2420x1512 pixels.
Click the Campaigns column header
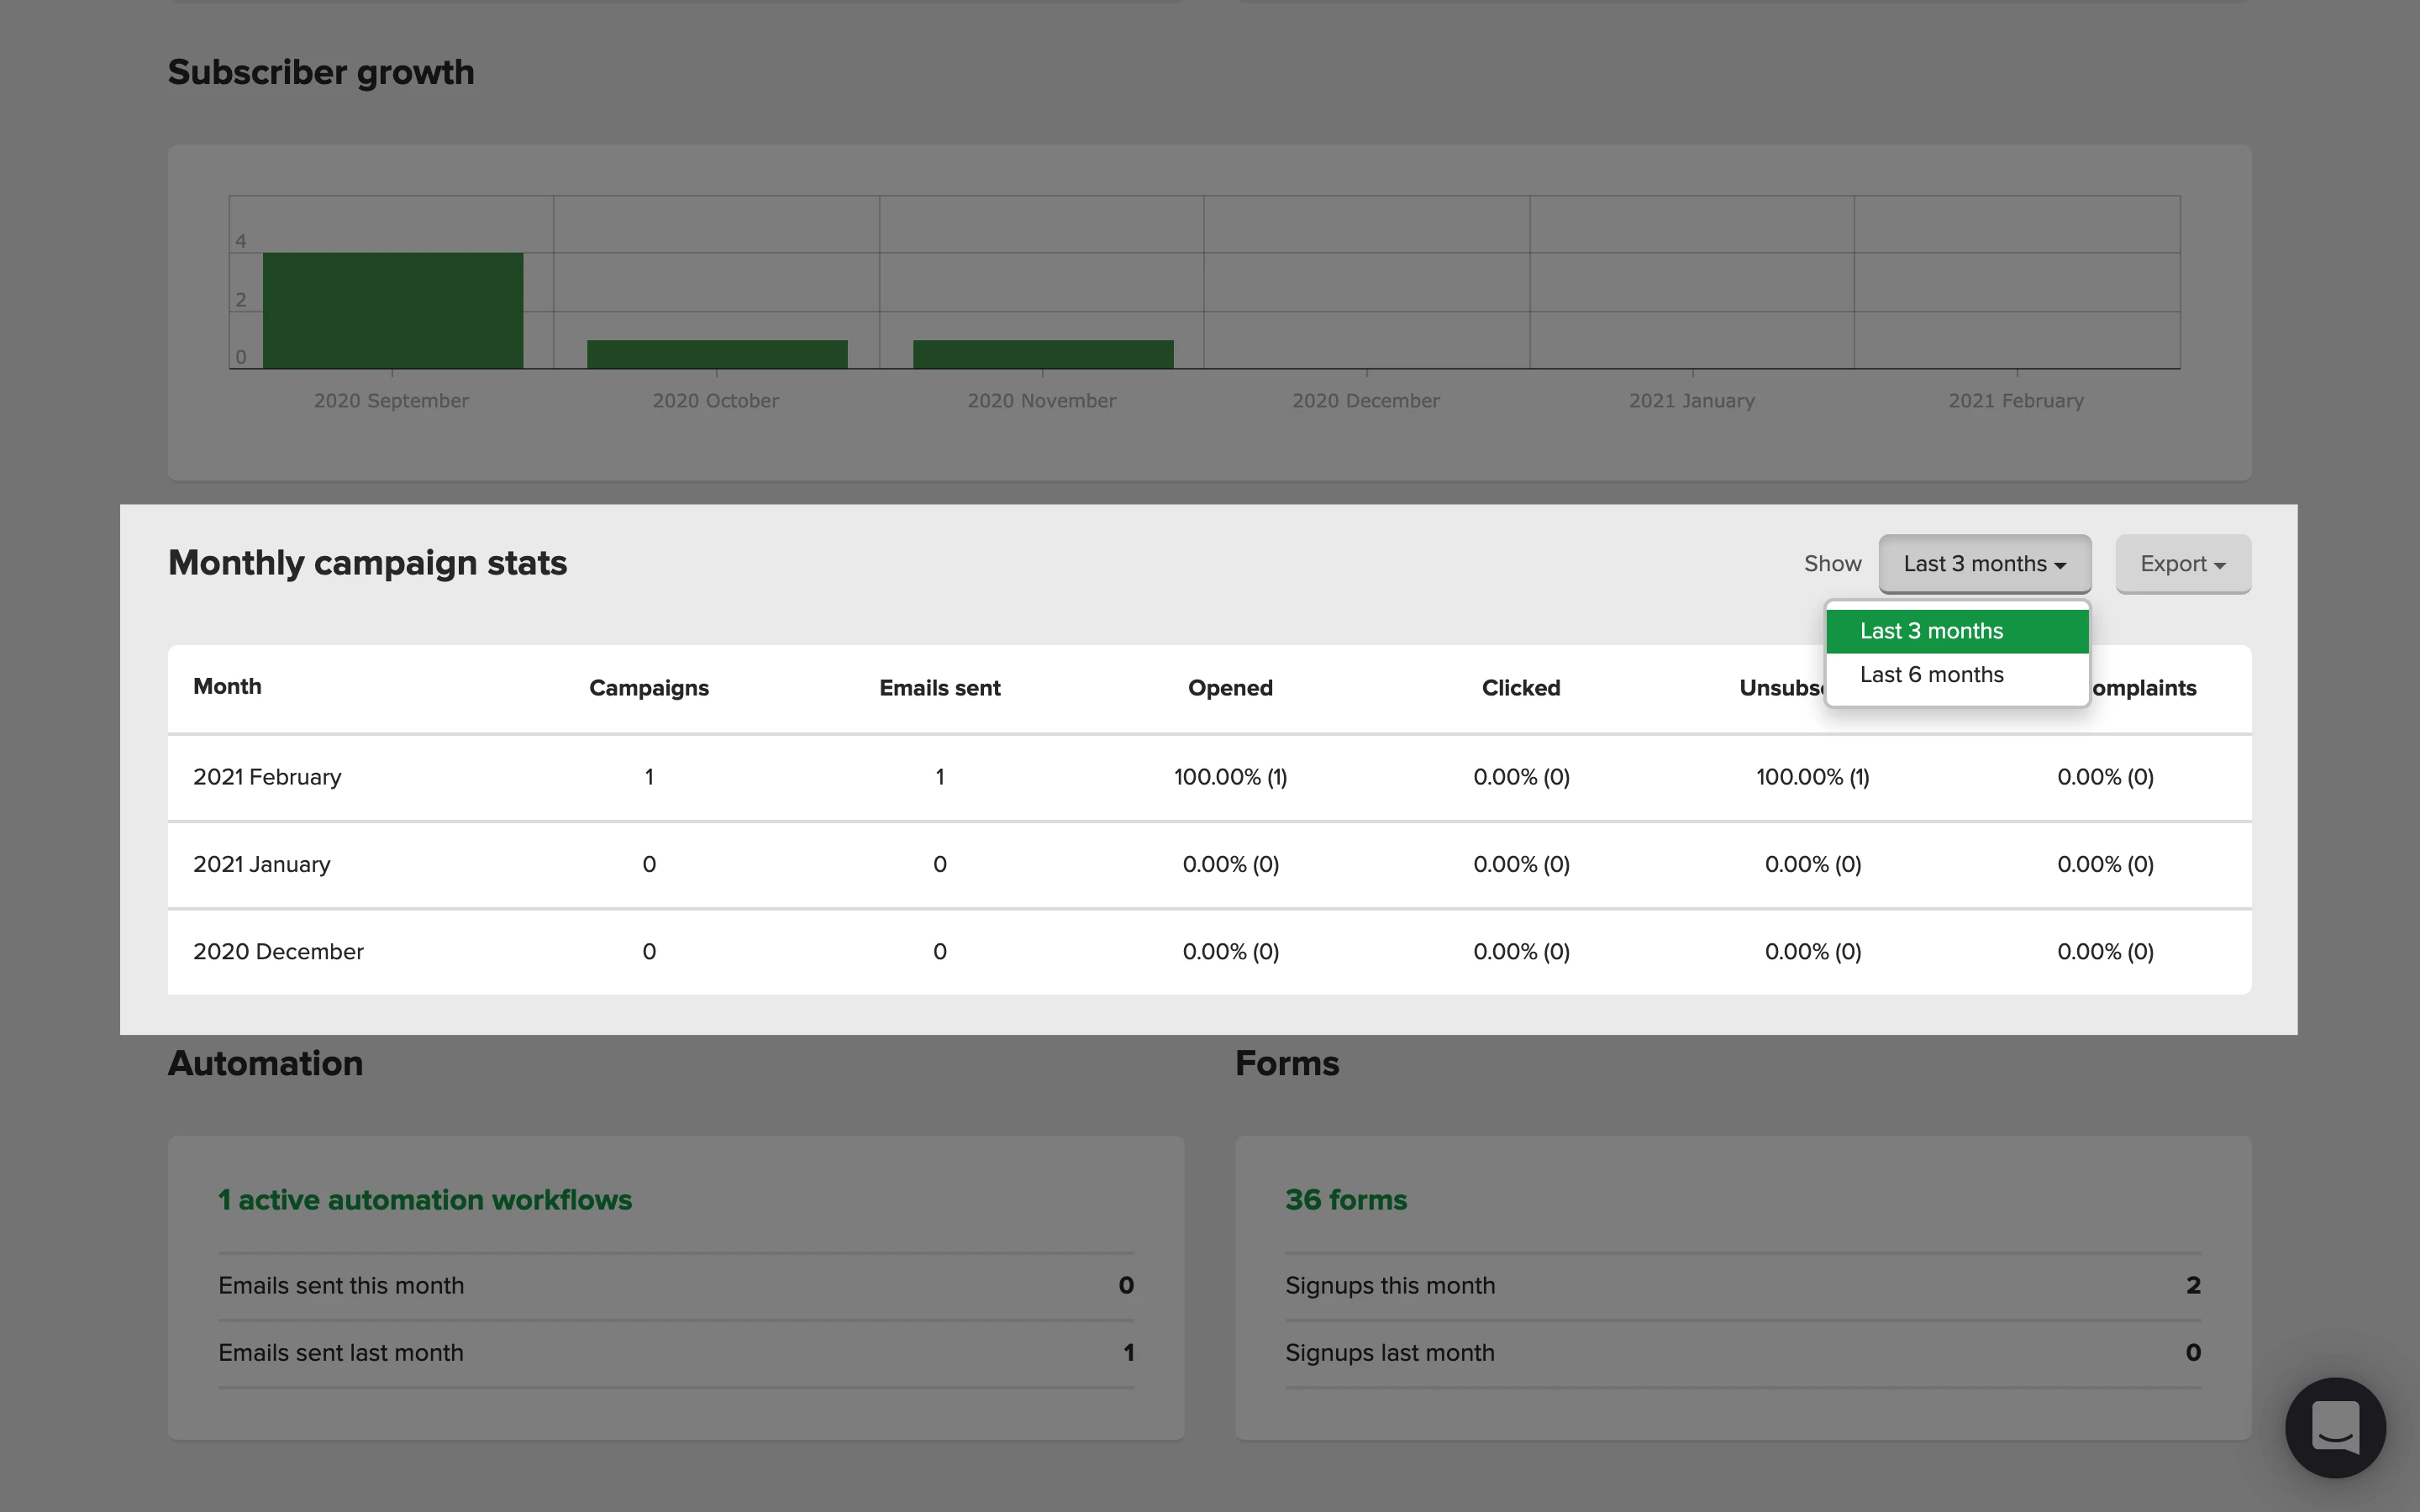click(x=648, y=688)
